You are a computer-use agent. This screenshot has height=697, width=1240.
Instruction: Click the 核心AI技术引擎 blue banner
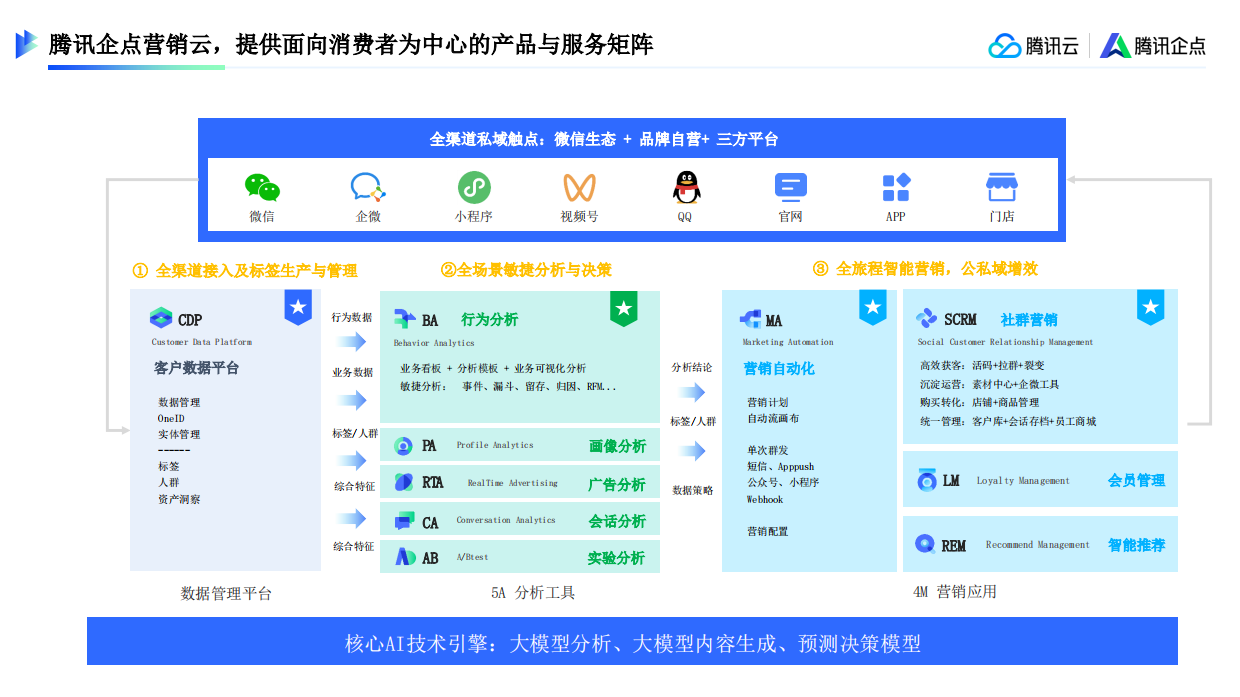pyautogui.click(x=632, y=641)
